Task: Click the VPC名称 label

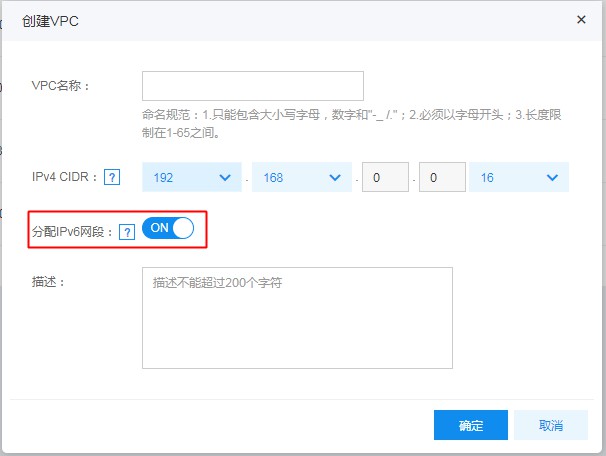Action: (61, 85)
